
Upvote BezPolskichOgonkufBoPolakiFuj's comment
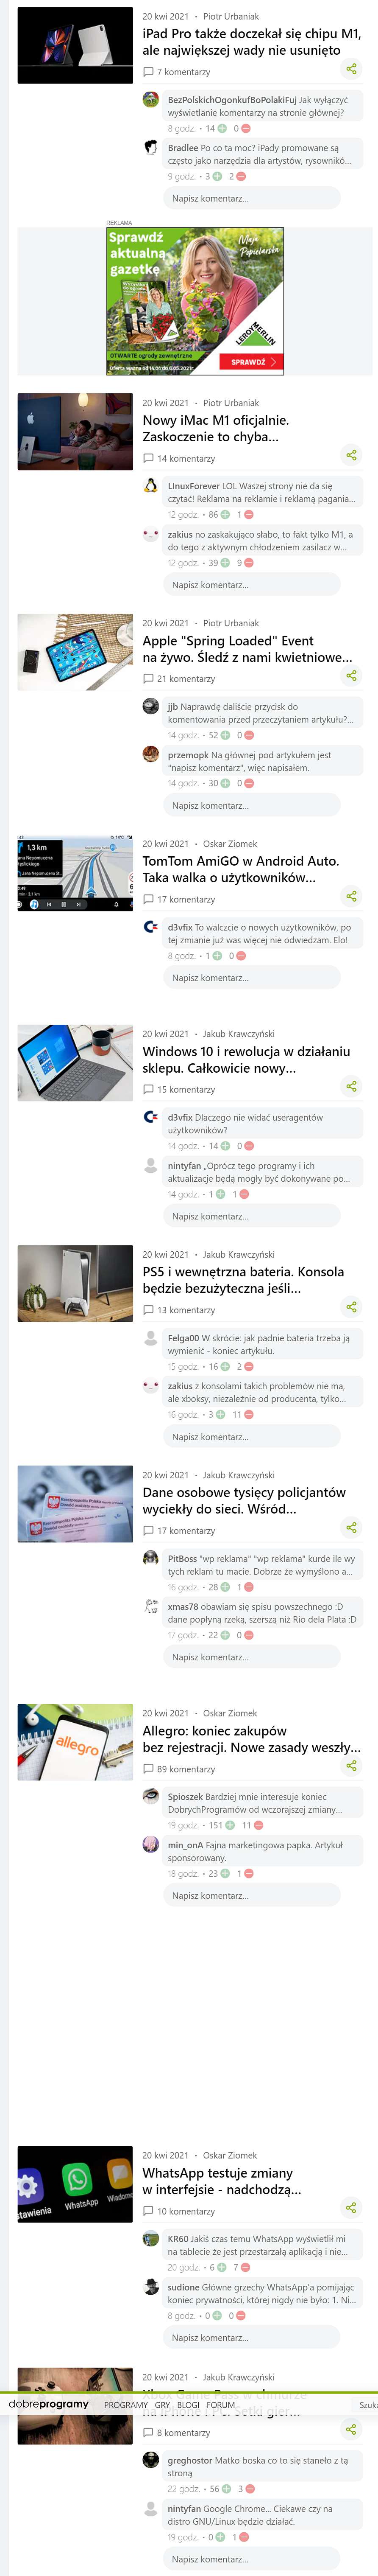click(225, 128)
